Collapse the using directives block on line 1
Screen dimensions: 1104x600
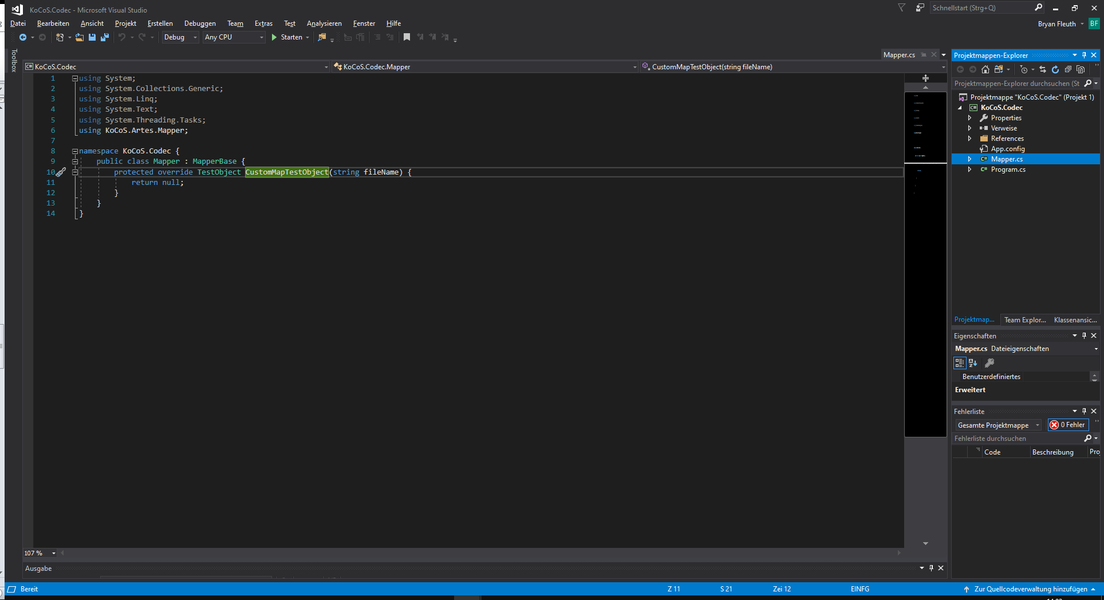point(75,78)
